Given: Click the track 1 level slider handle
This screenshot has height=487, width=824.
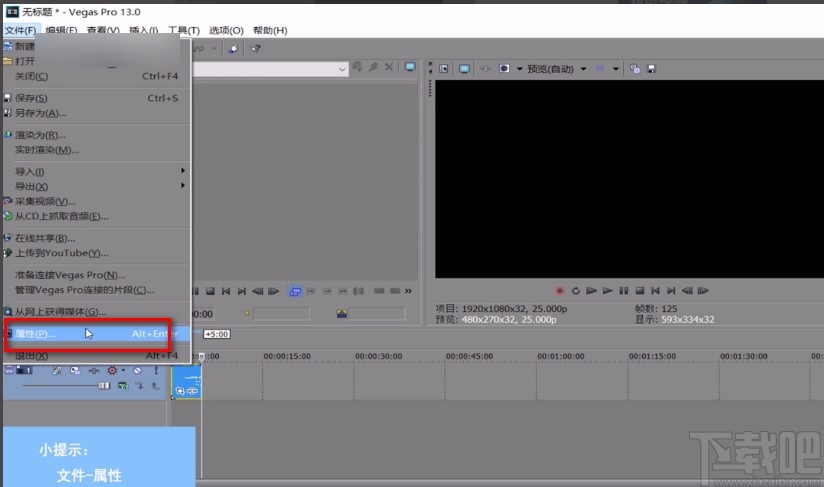Looking at the screenshot, I should 104,386.
